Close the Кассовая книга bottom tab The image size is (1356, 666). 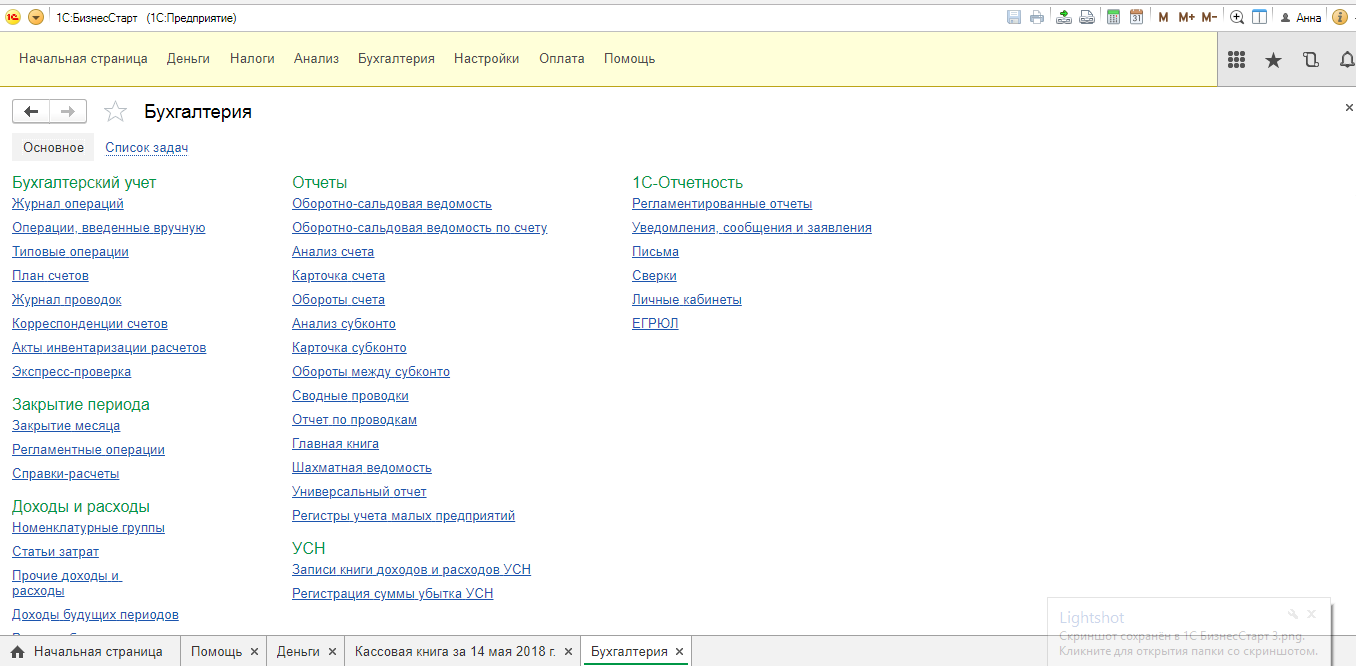pos(568,651)
